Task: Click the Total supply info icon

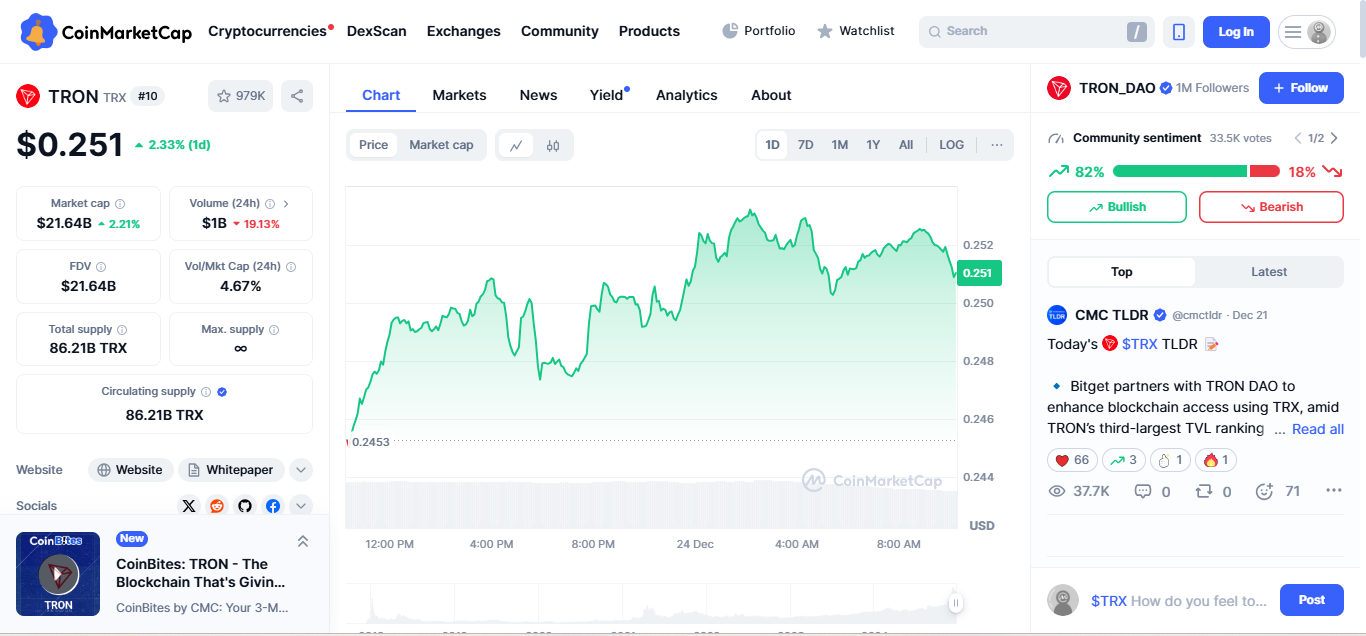Action: coord(122,329)
